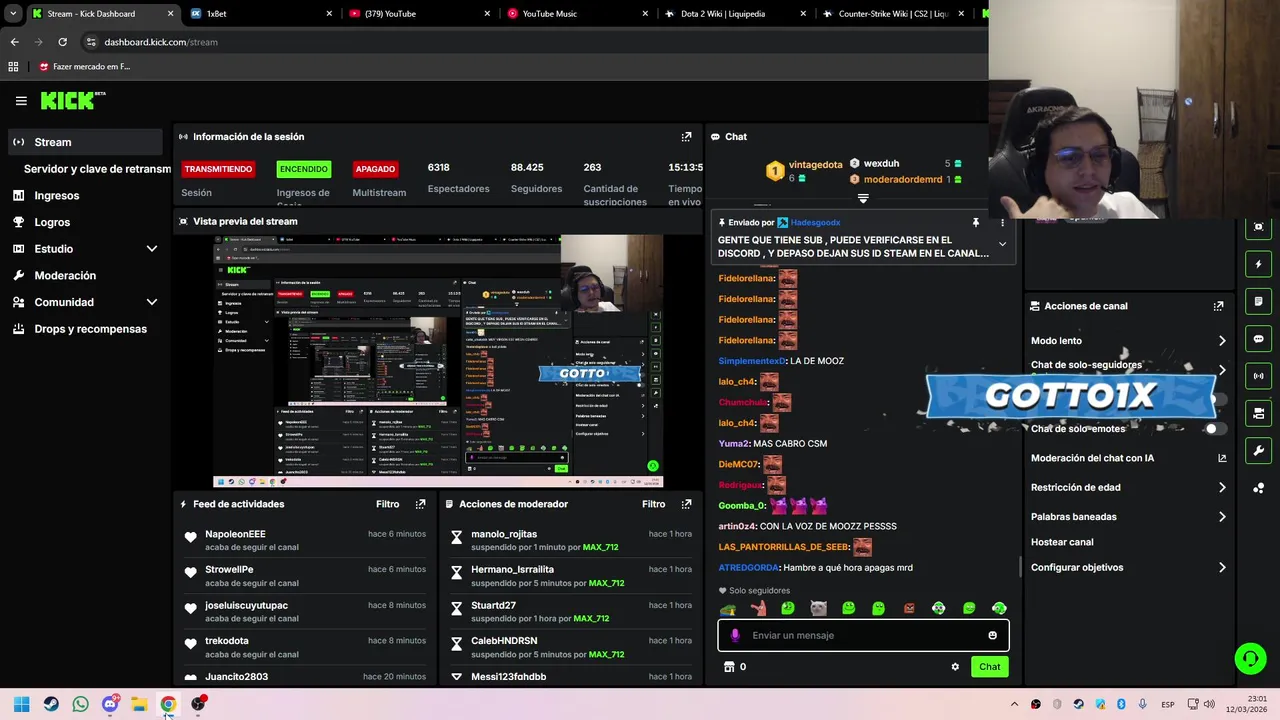Insert the angry red emote
Screen dimensions: 1280x720
[x=909, y=608]
